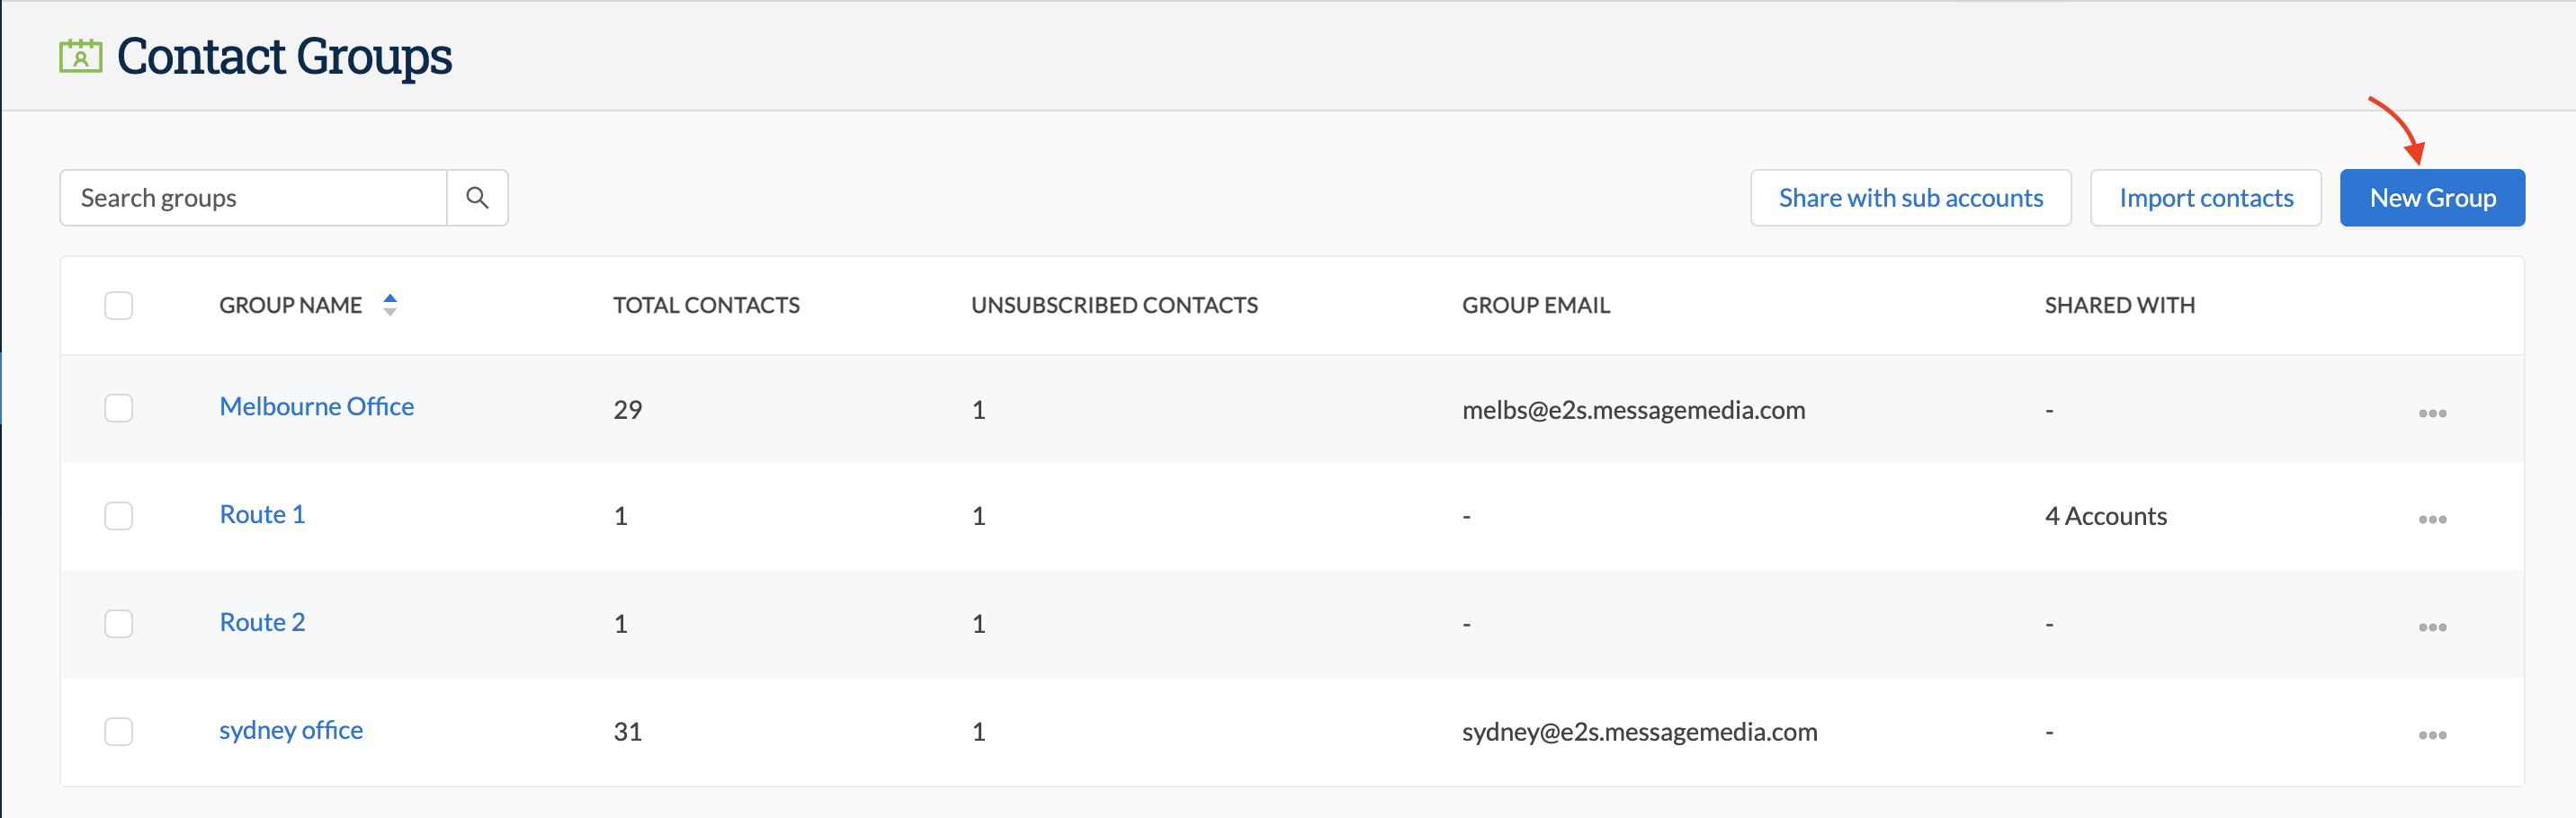Click the search magnifier icon
The image size is (2576, 818).
point(477,198)
